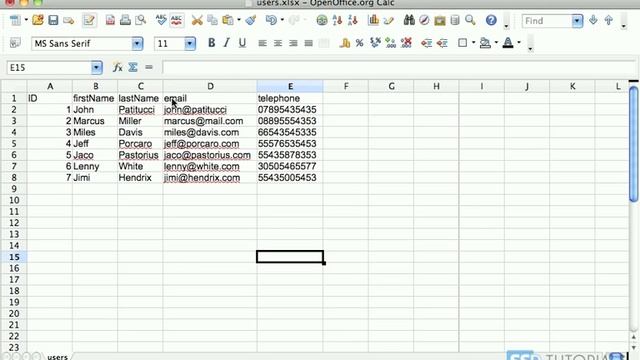Show Draw Functions icon

pyautogui.click(x=389, y=20)
